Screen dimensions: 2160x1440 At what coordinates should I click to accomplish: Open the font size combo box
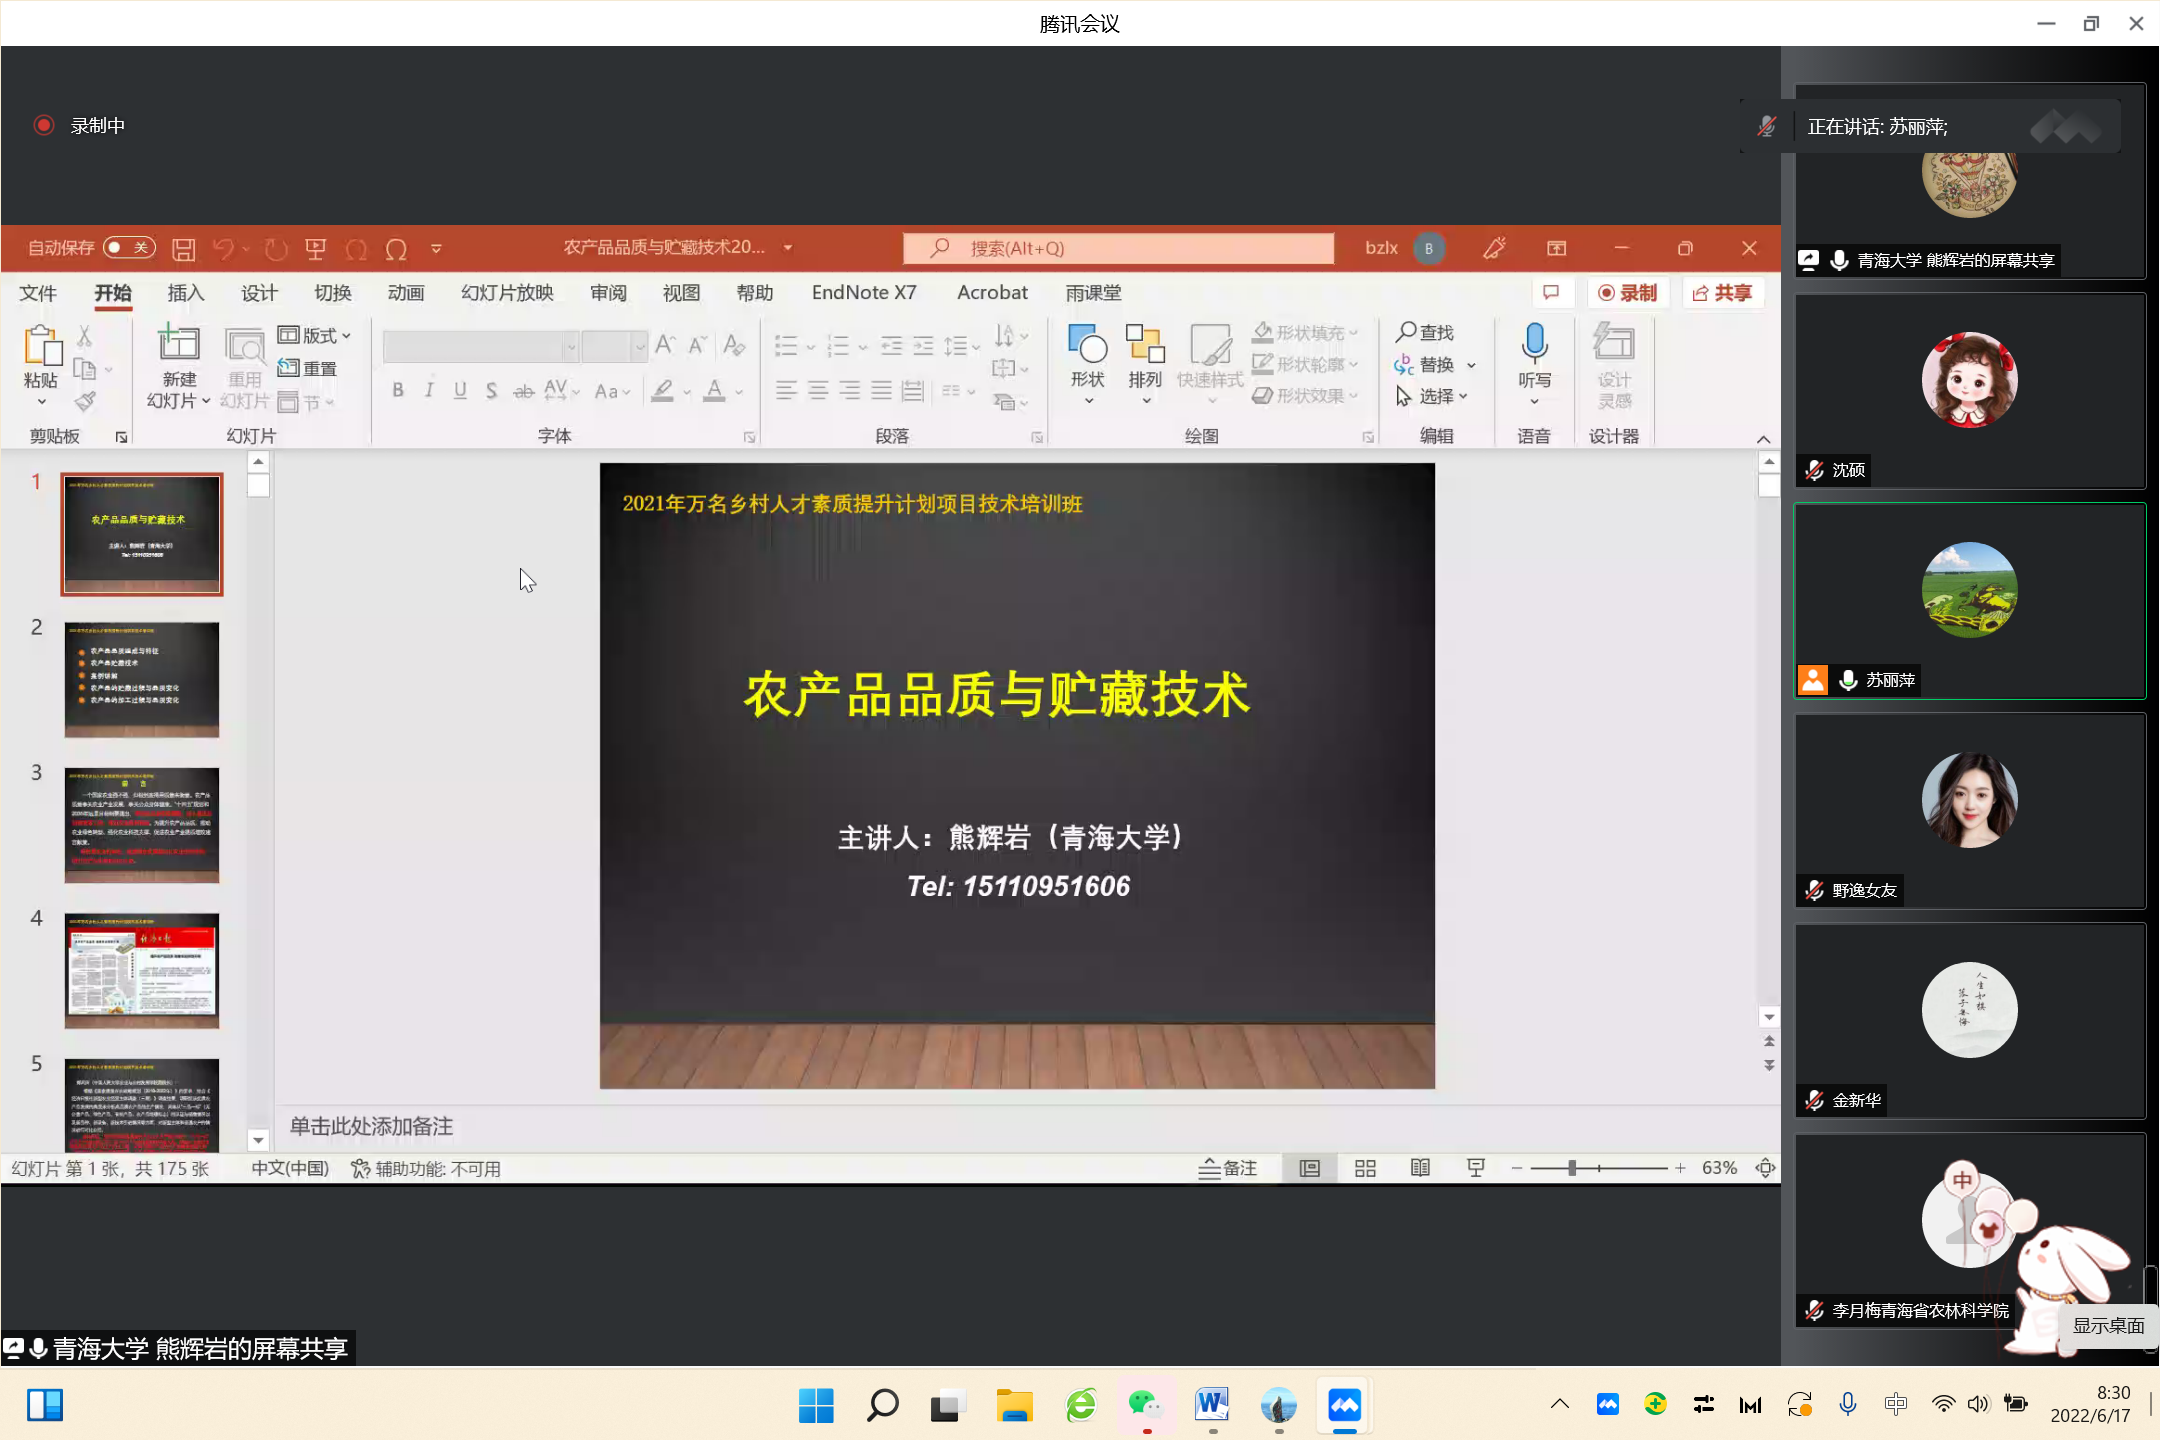(615, 346)
